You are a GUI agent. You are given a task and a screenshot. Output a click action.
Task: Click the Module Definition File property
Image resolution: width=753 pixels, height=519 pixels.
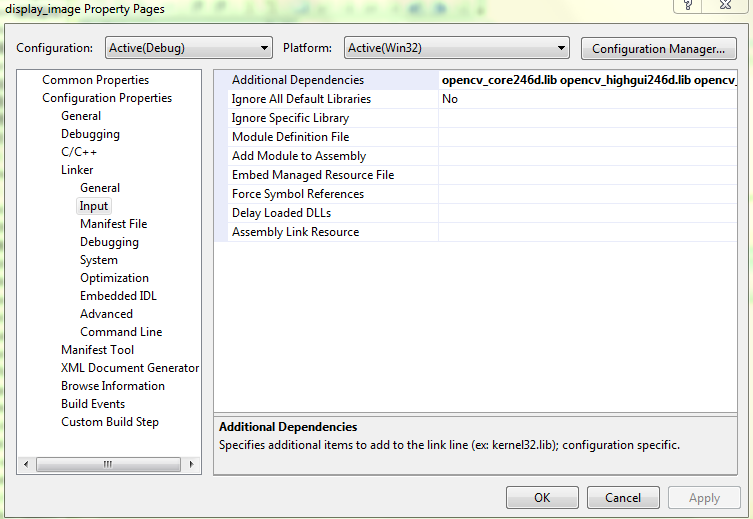point(290,137)
